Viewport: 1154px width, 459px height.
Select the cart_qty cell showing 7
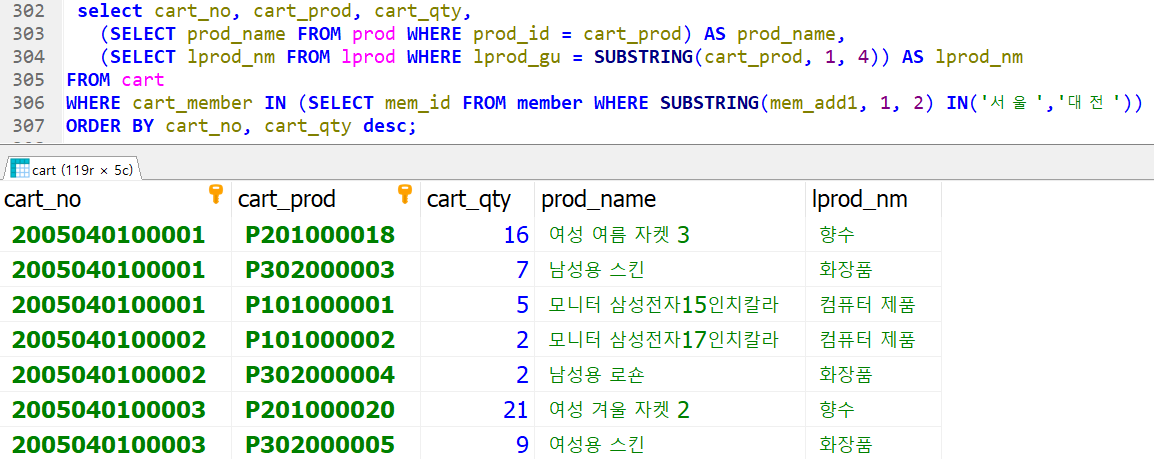pyautogui.click(x=477, y=269)
